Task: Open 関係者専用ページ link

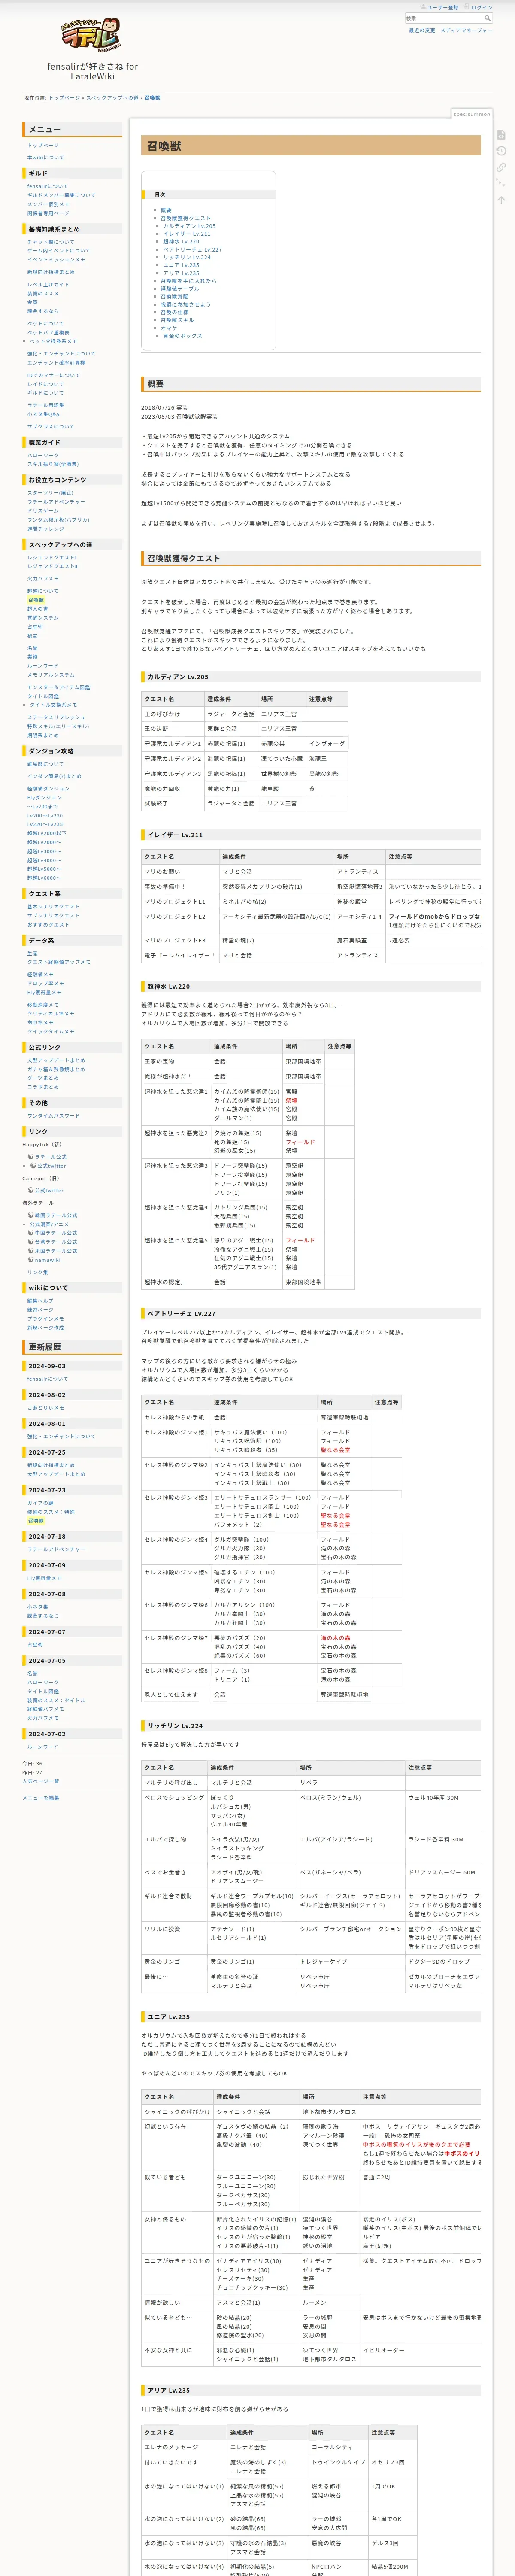Action: (48, 213)
